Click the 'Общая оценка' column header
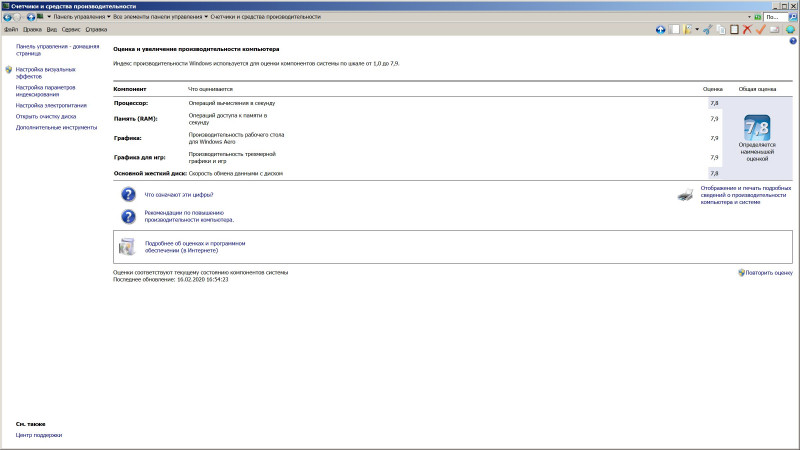The width and height of the screenshot is (800, 450). [x=757, y=89]
